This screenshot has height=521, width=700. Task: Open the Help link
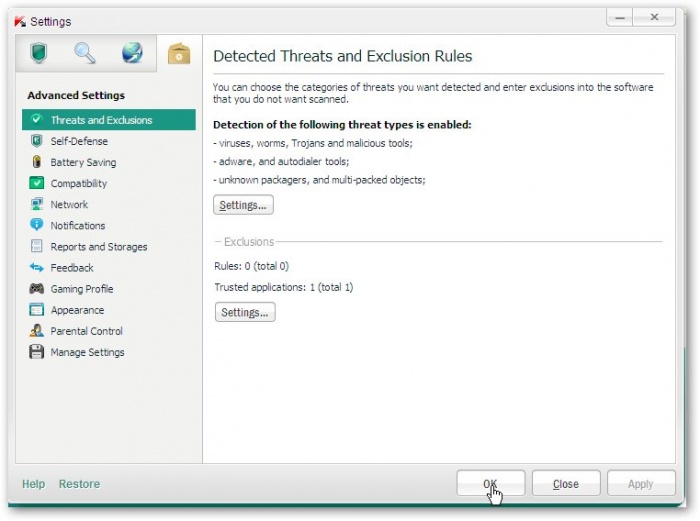click(33, 483)
